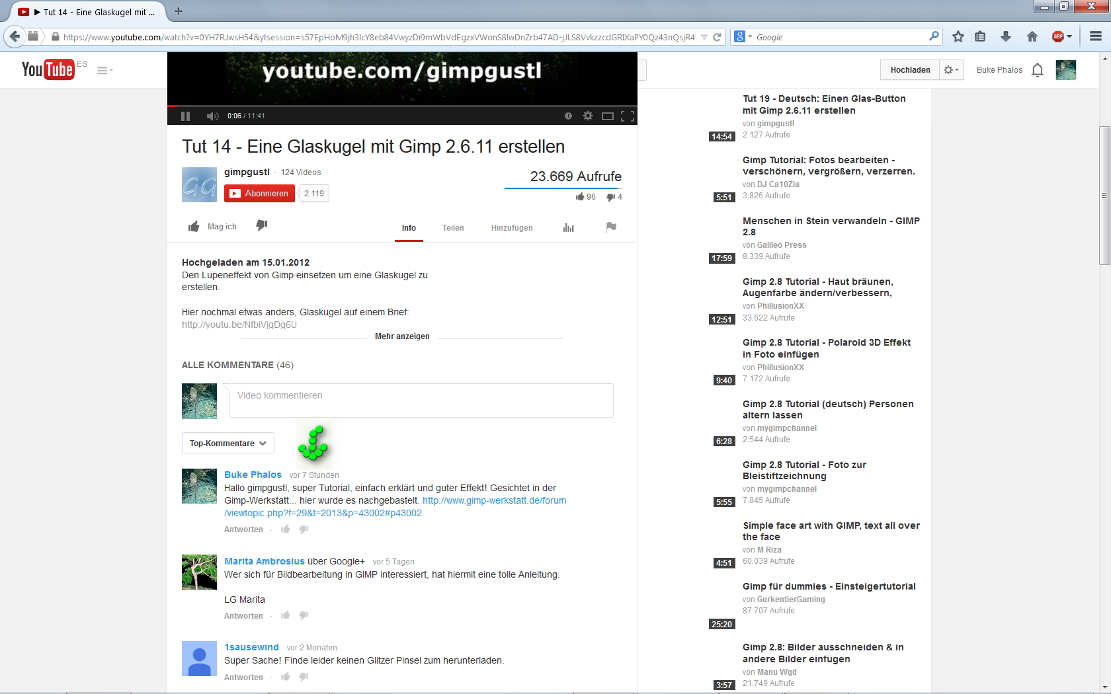This screenshot has width=1111, height=694.
Task: Expand description with Mehr anzeigen
Action: pos(402,336)
